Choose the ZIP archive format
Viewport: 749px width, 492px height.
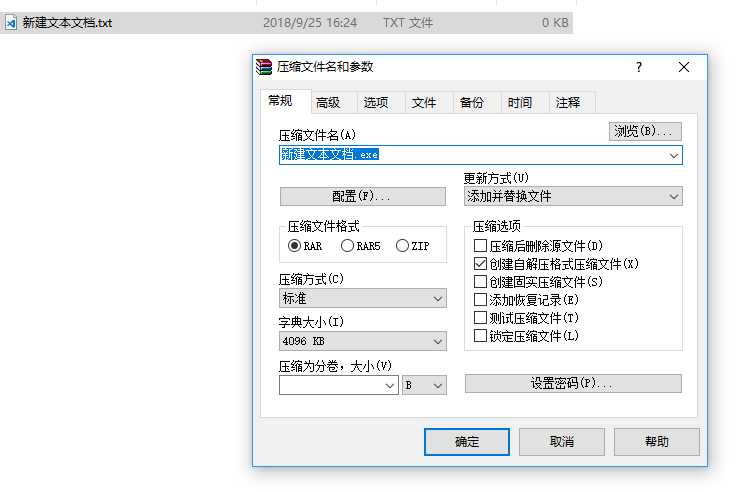tap(403, 246)
